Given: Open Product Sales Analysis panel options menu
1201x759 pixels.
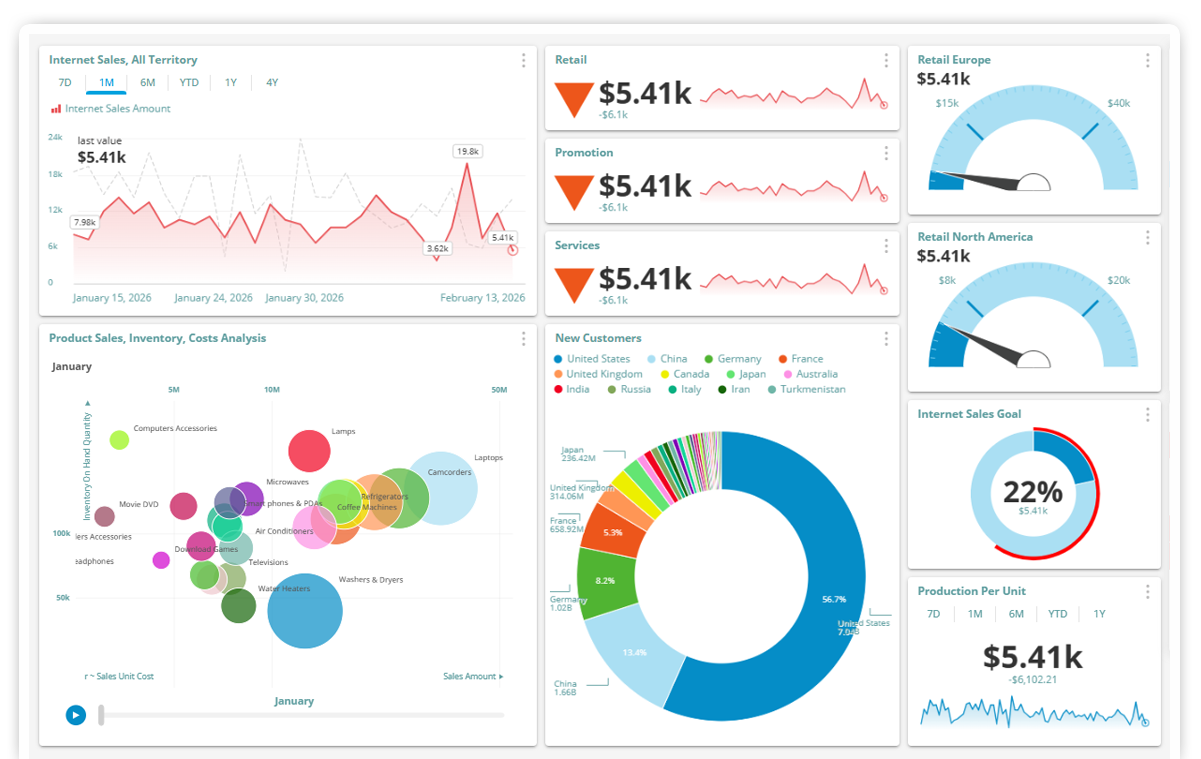Looking at the screenshot, I should pyautogui.click(x=523, y=339).
